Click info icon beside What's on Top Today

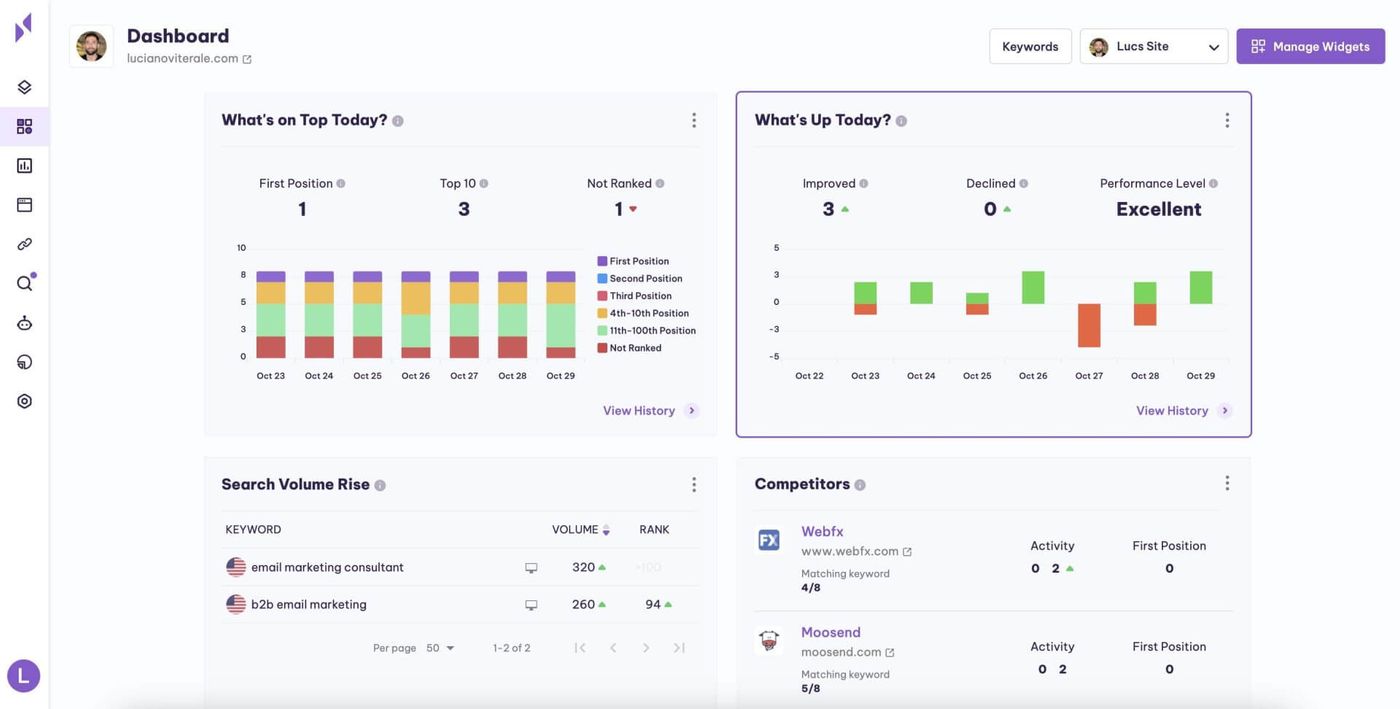tap(398, 121)
